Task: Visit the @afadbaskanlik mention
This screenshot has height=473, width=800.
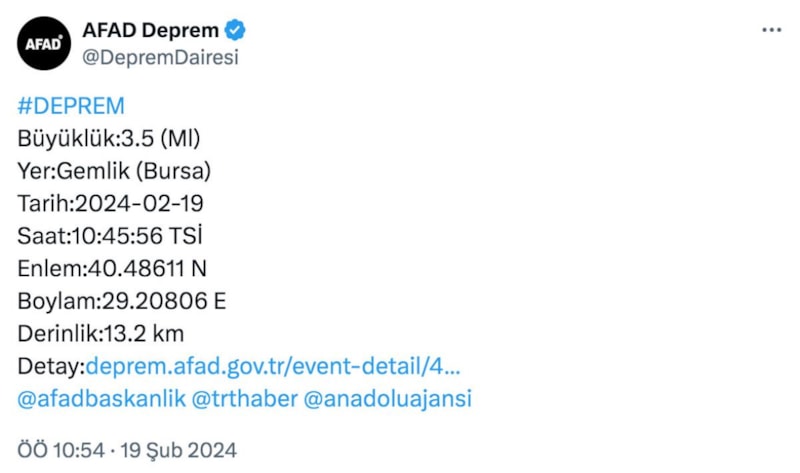Action: [102, 398]
